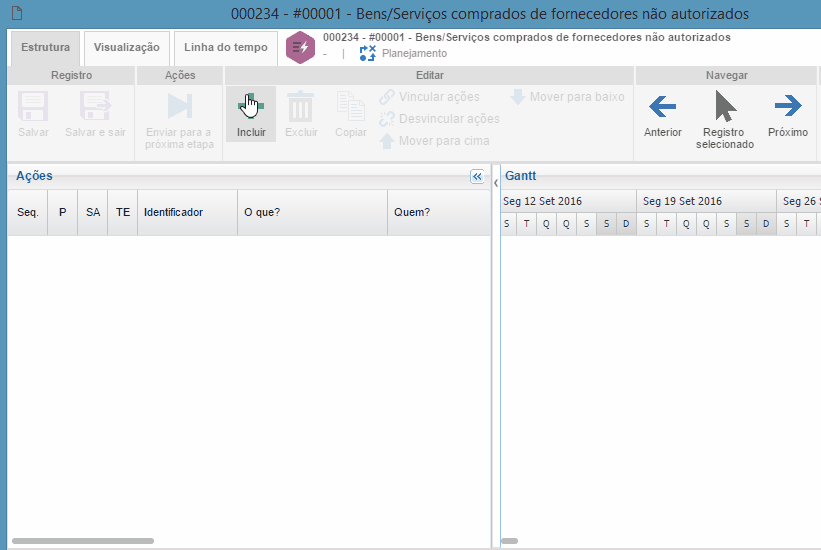Click Vincular ações link button
The height and width of the screenshot is (550, 821).
(429, 97)
